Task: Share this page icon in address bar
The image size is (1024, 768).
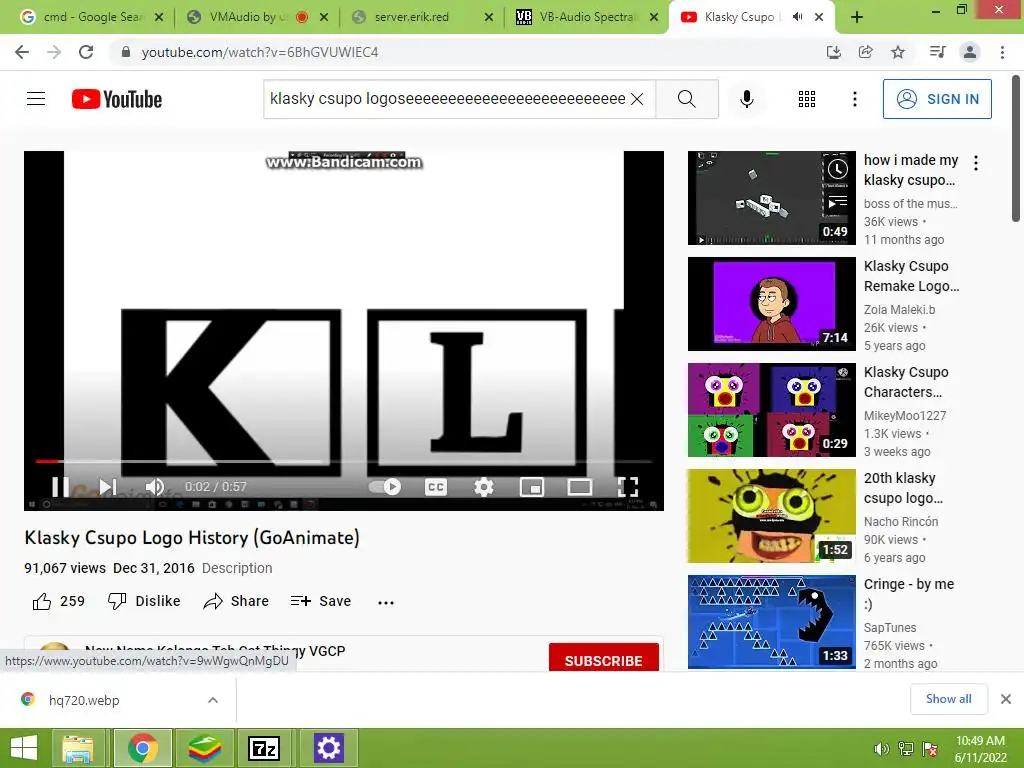Action: [x=865, y=52]
